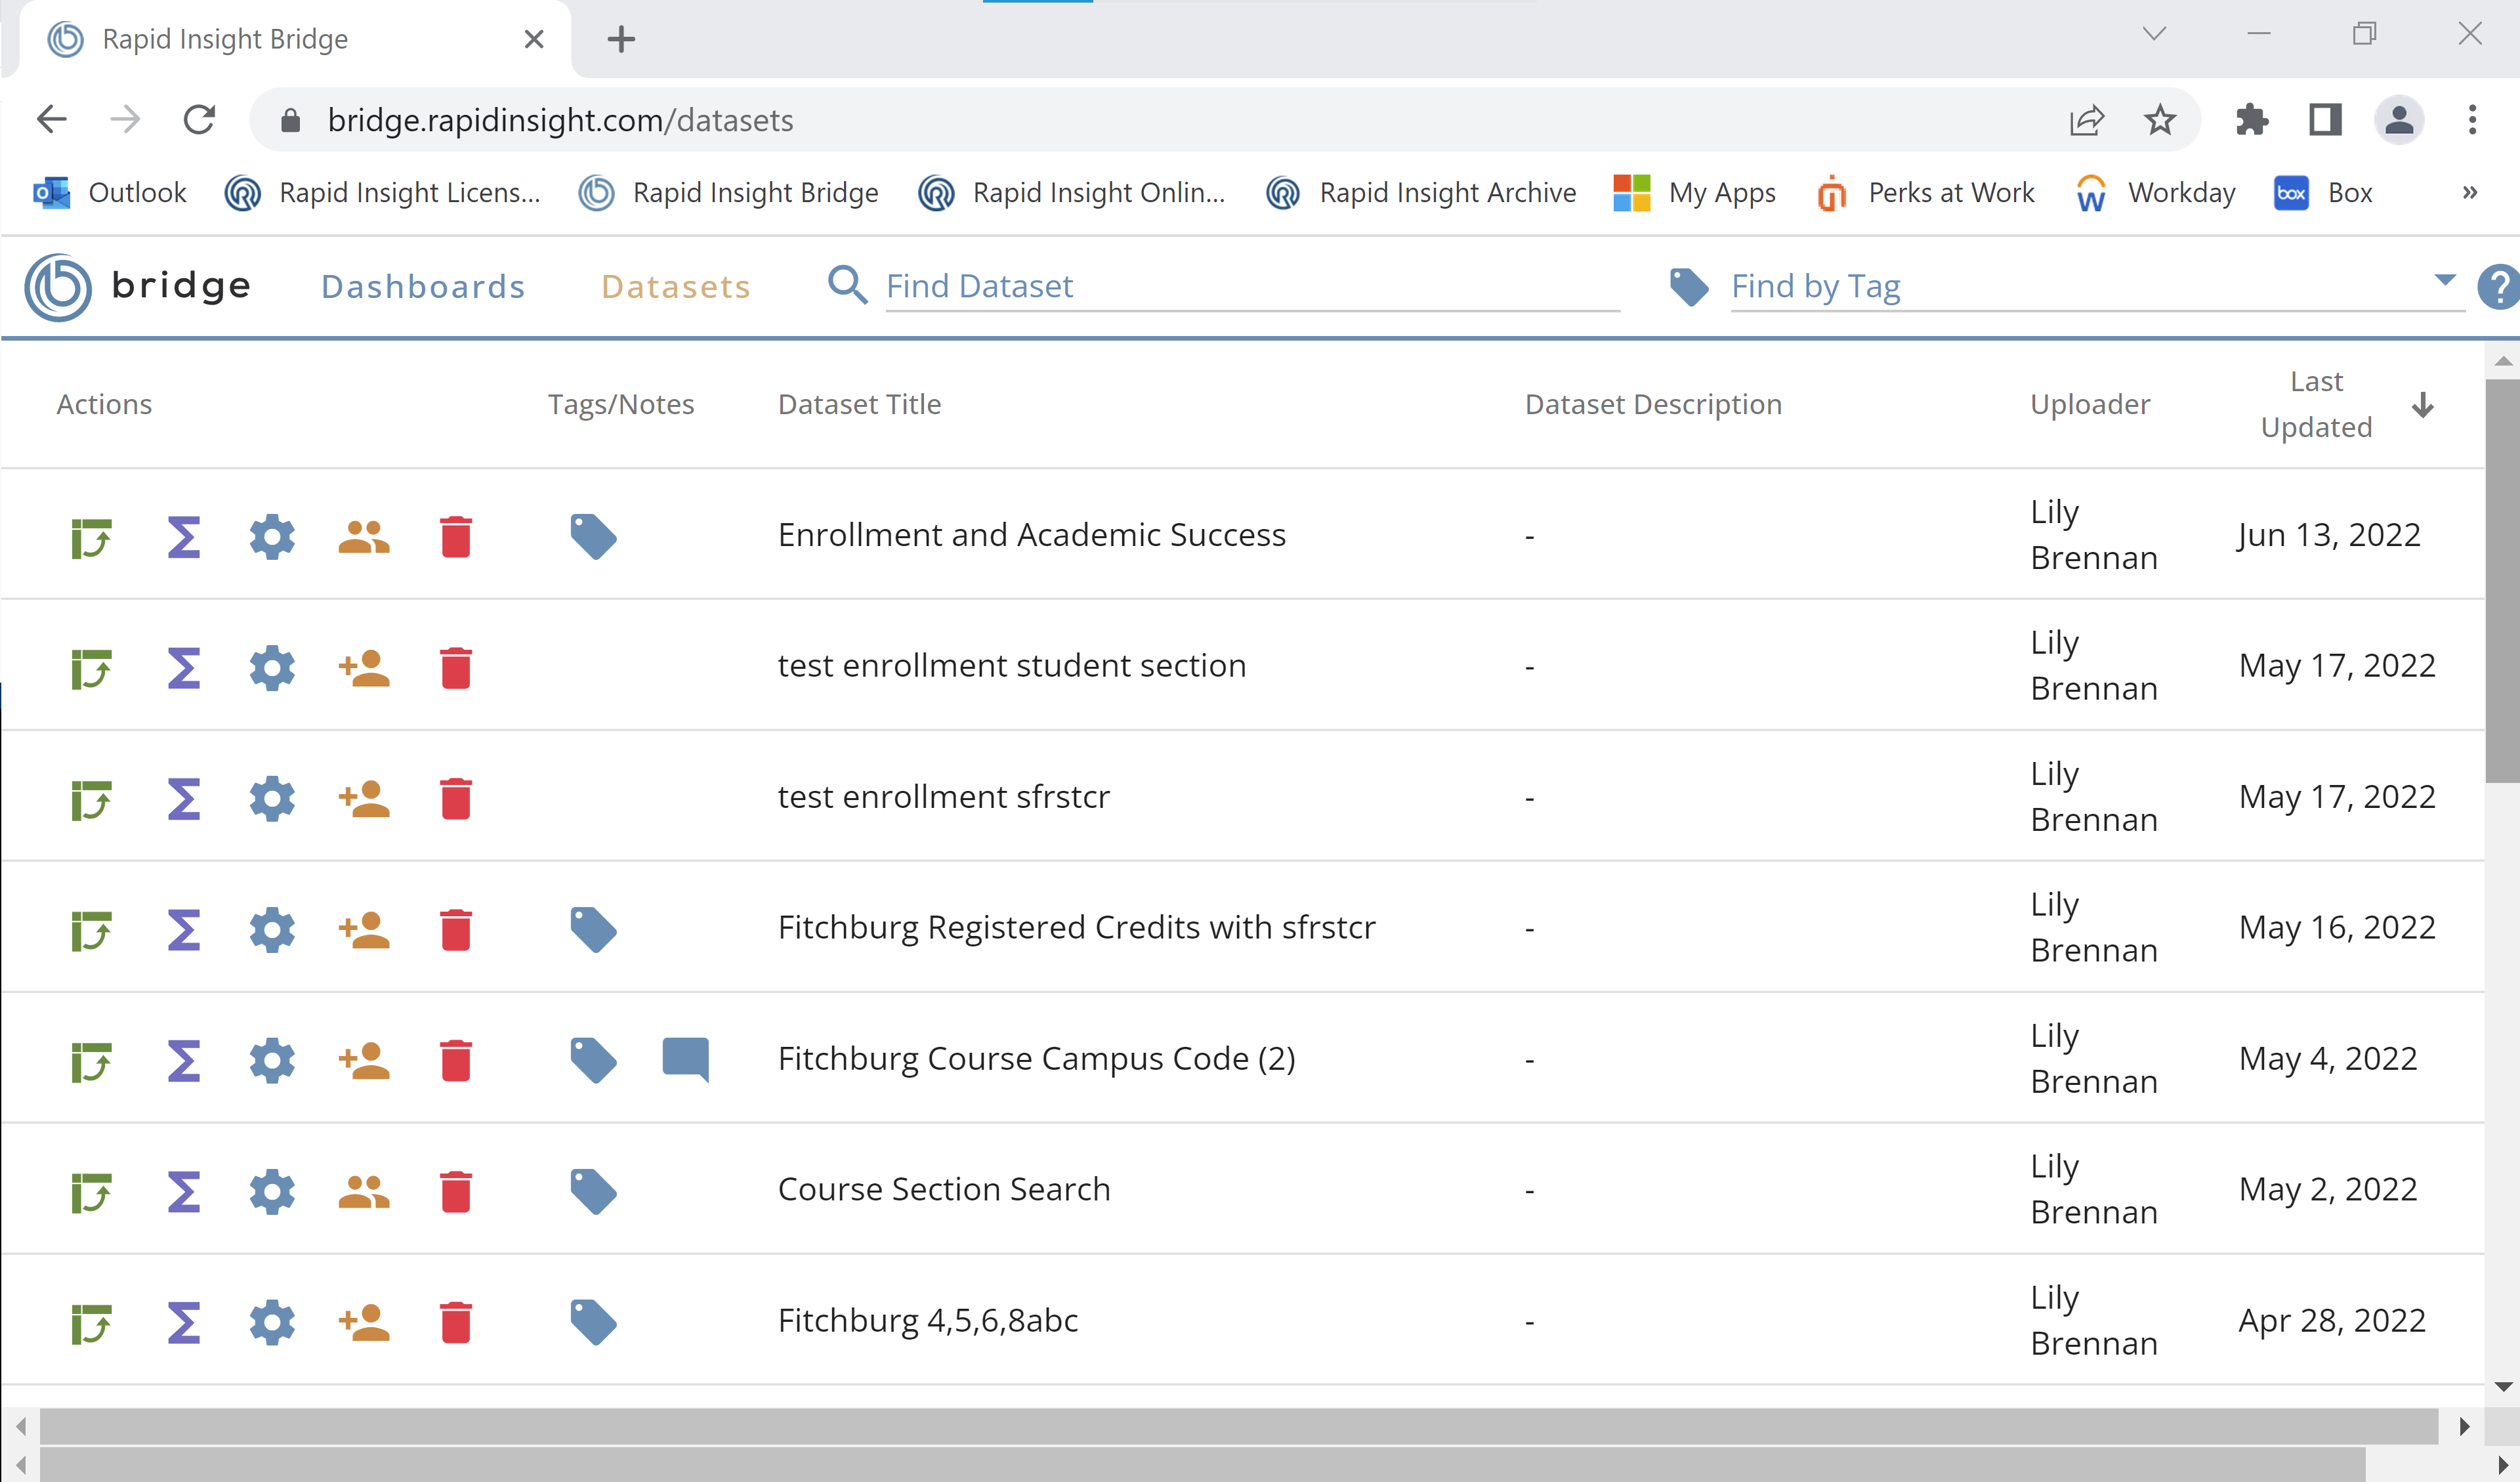Viewport: 2520px width, 1482px height.
Task: Open the note on Fitchburg Course Campus Code (2)
Action: (x=686, y=1059)
